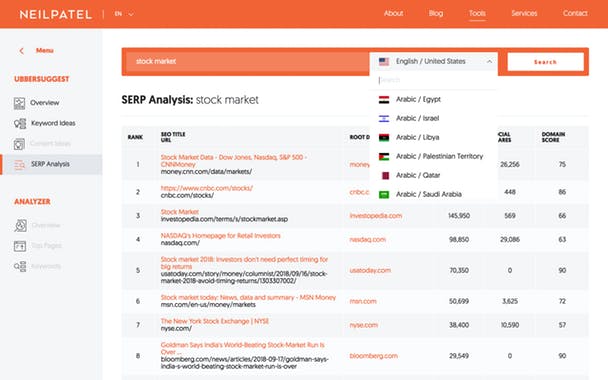Open the Goldman Says India's stock market title
Viewport: 608px width, 380px height.
point(243,348)
